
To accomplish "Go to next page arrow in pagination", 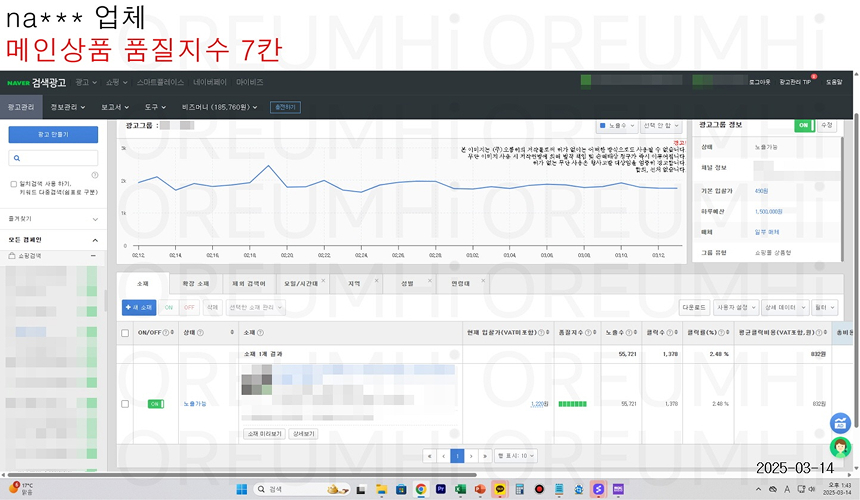I will [x=471, y=456].
